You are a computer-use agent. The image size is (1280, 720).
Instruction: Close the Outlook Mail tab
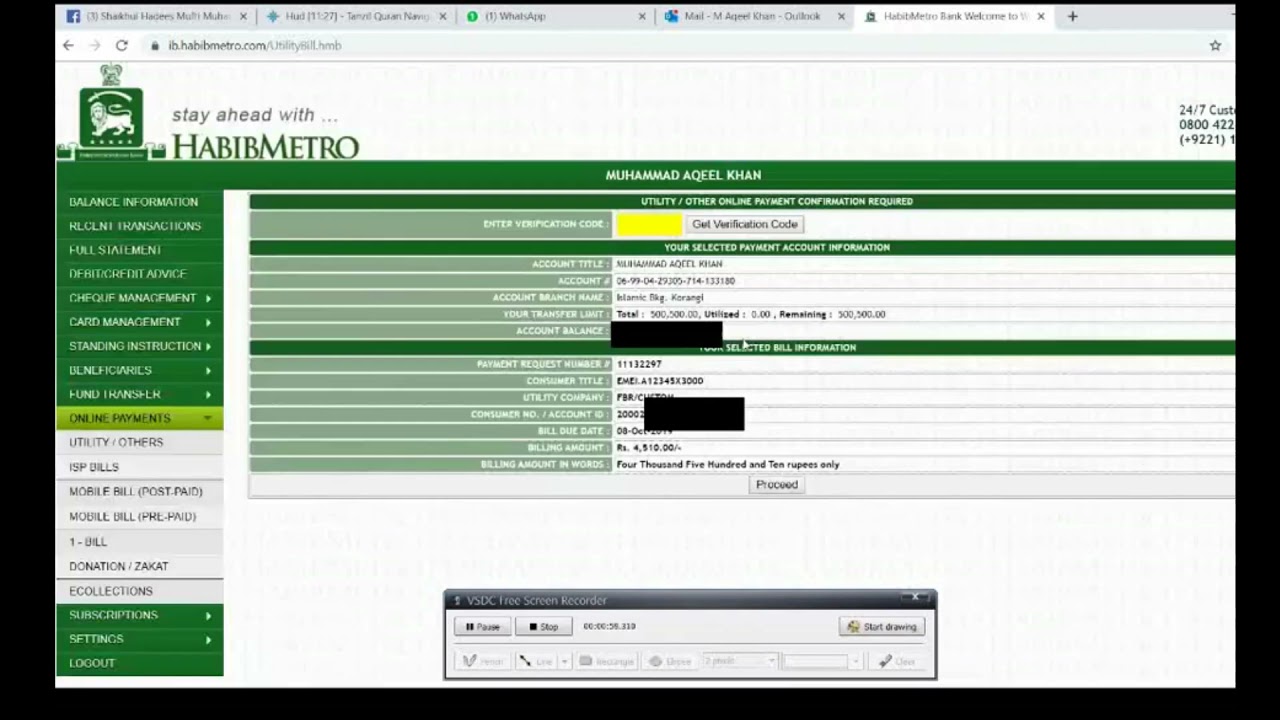[x=841, y=16]
